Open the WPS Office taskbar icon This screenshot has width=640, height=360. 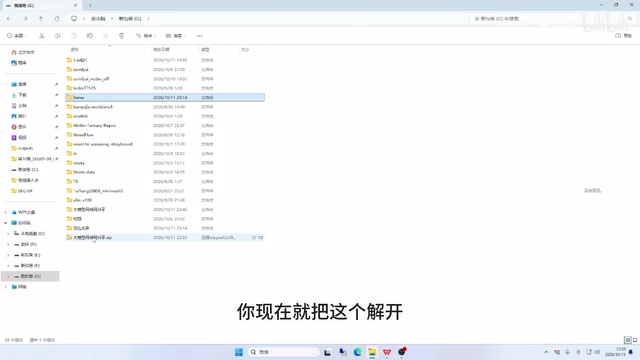pyautogui.click(x=387, y=352)
